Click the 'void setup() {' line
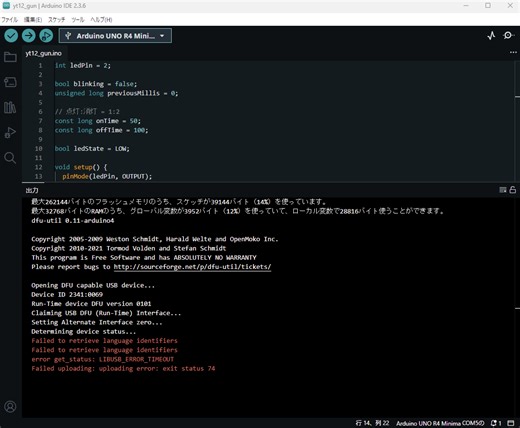This screenshot has width=520, height=428. tap(81, 167)
